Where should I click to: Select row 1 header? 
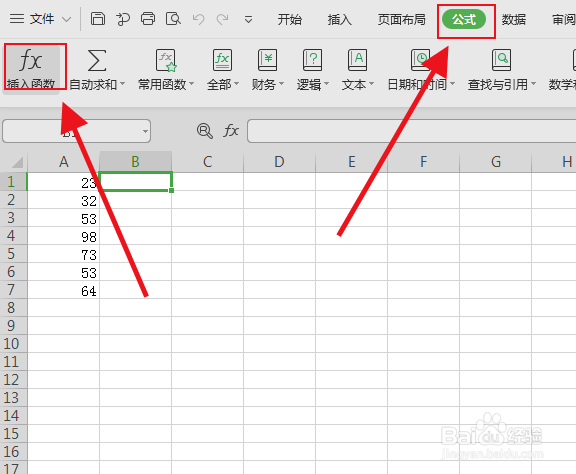point(14,182)
